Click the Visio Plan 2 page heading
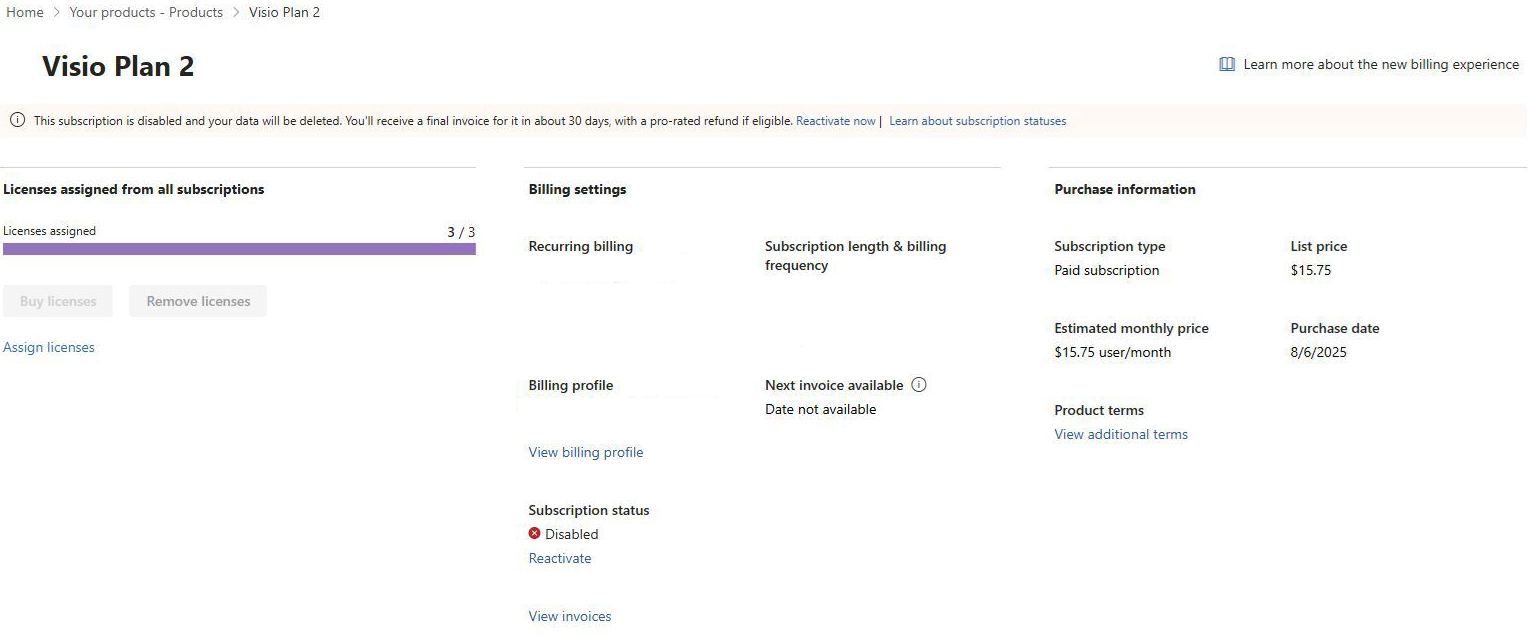Screen dimensions: 1528x635 pyautogui.click(x=118, y=67)
